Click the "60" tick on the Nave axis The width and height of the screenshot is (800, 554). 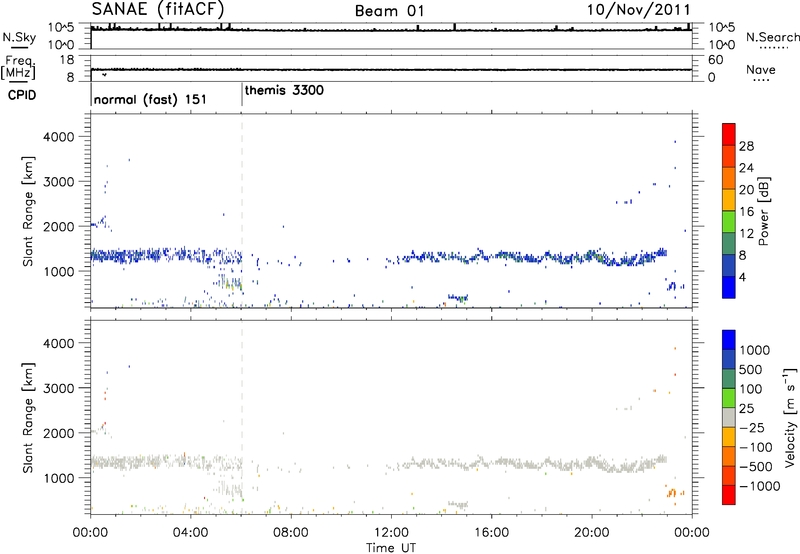tap(715, 60)
